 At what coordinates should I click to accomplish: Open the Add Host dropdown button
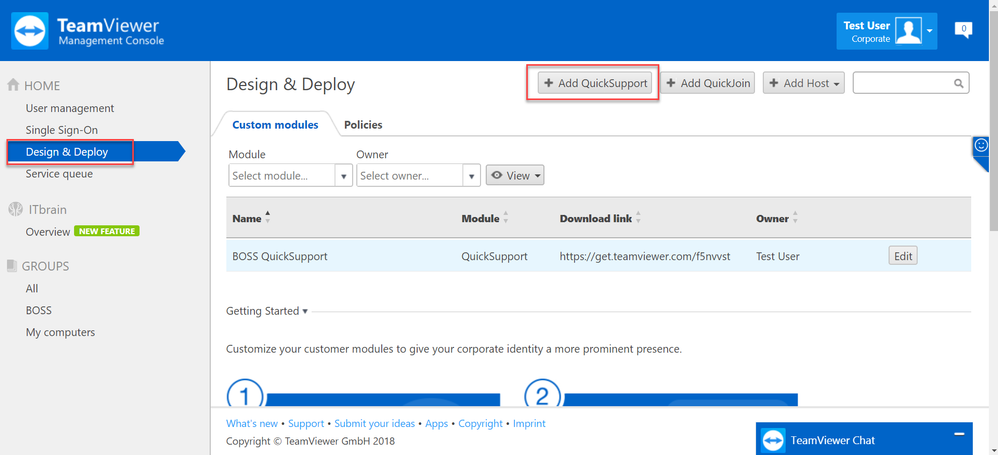click(804, 83)
